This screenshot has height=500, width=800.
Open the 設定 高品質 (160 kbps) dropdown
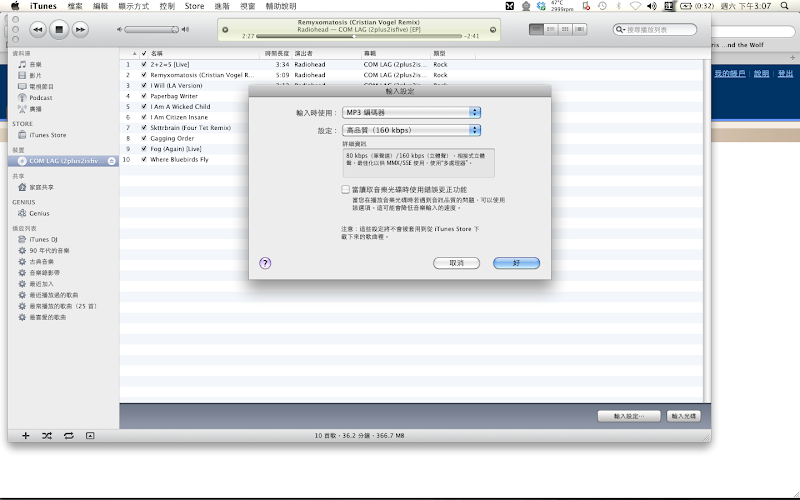click(x=411, y=130)
